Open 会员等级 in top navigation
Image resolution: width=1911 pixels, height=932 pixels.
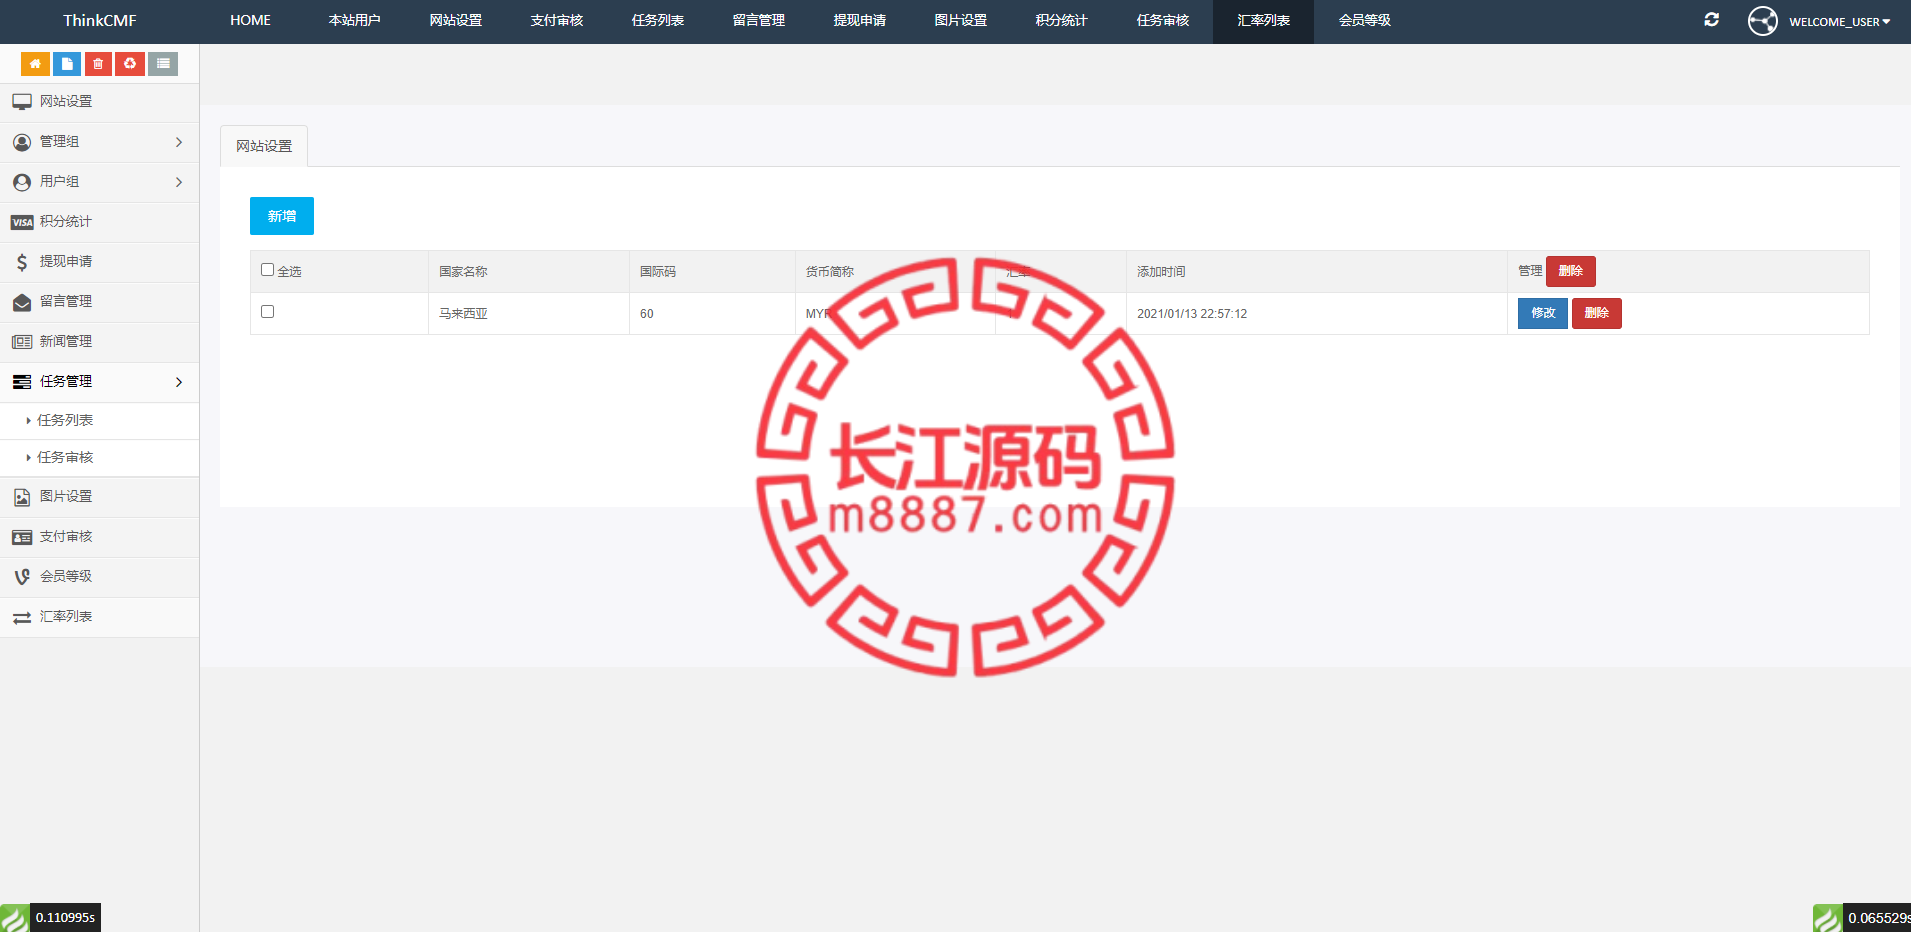pos(1365,21)
